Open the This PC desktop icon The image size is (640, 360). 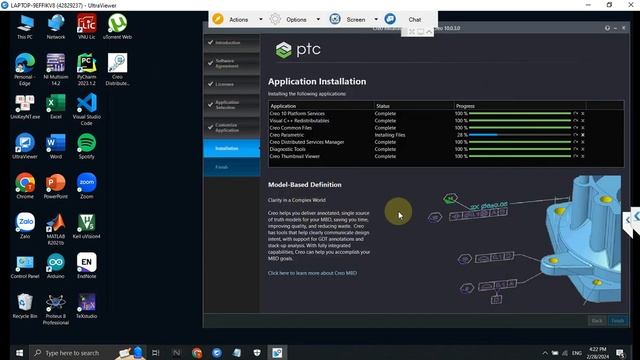pyautogui.click(x=25, y=27)
